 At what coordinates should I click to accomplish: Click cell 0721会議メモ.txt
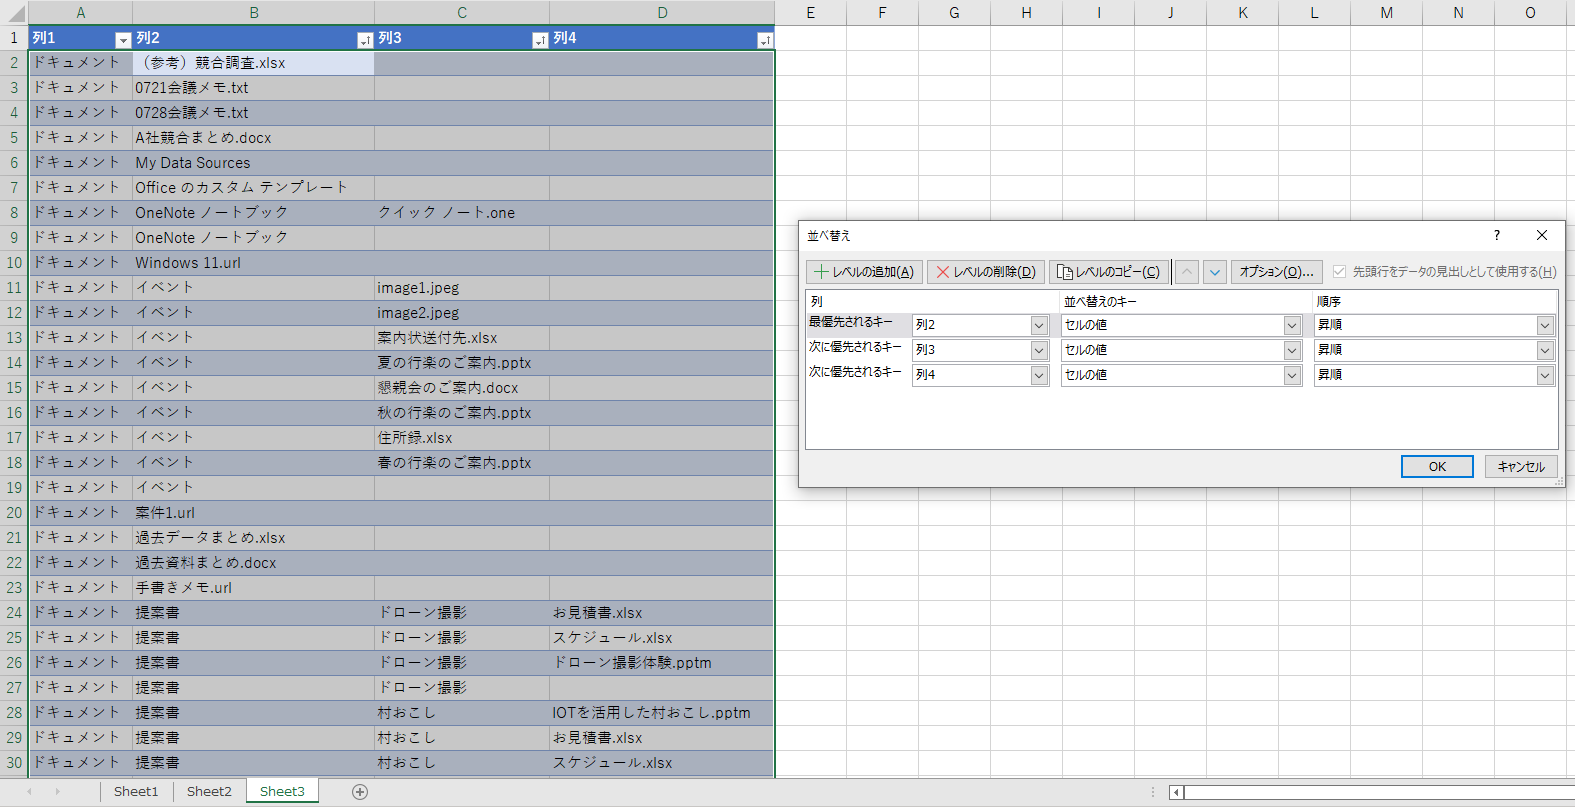(253, 88)
